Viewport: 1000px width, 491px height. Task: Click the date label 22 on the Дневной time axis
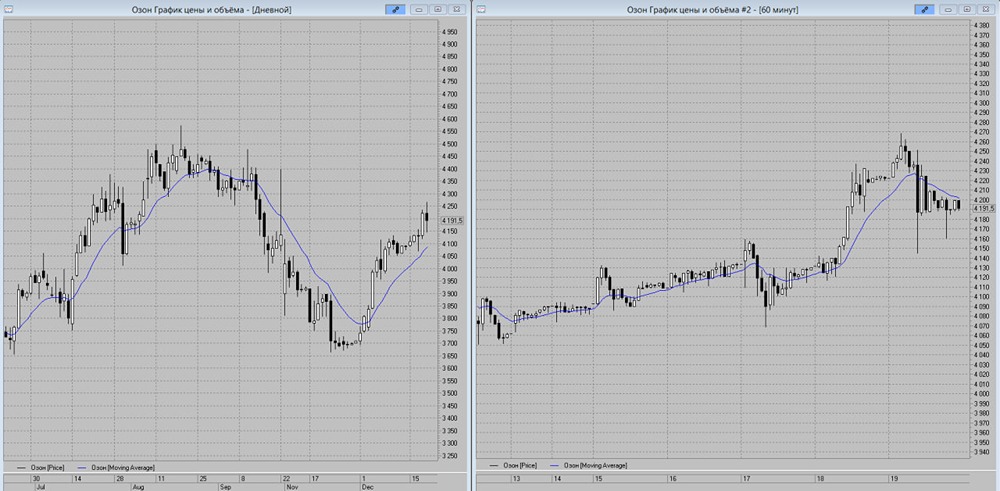pos(286,479)
